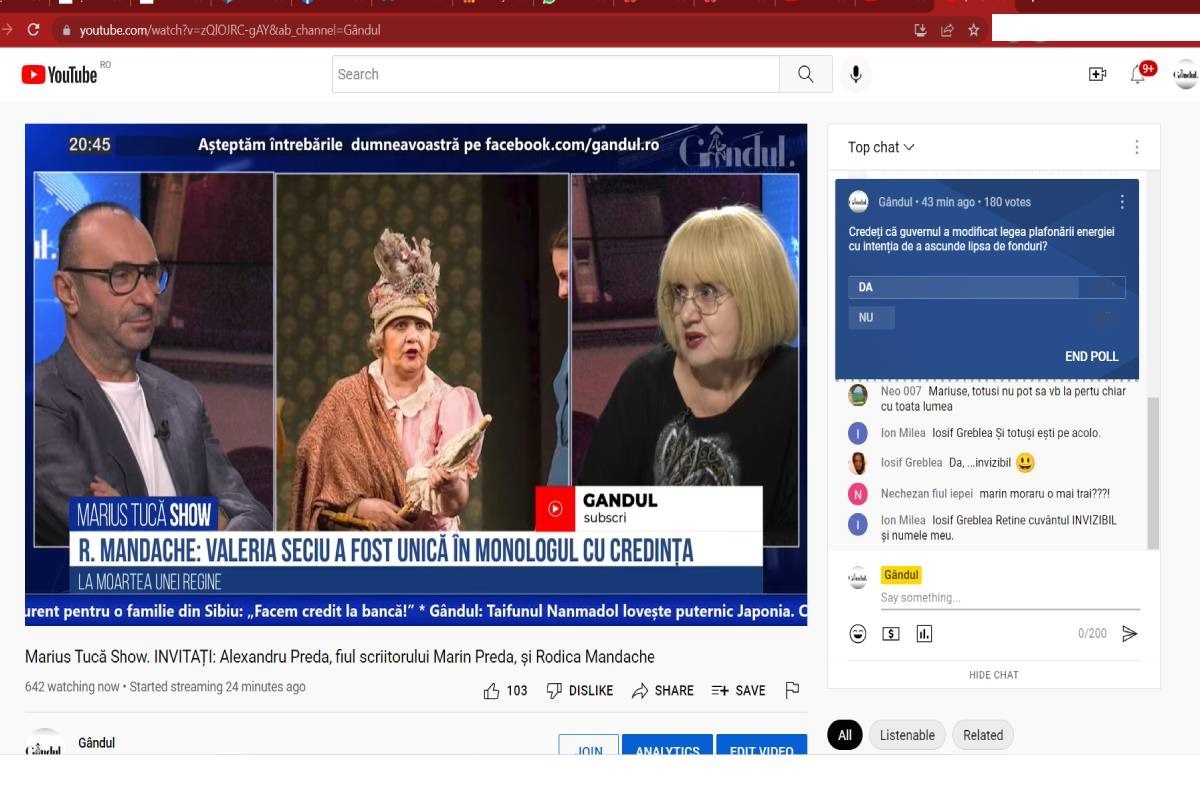Viewport: 1200px width, 800px height.
Task: Click END POLL
Action: pos(1092,356)
